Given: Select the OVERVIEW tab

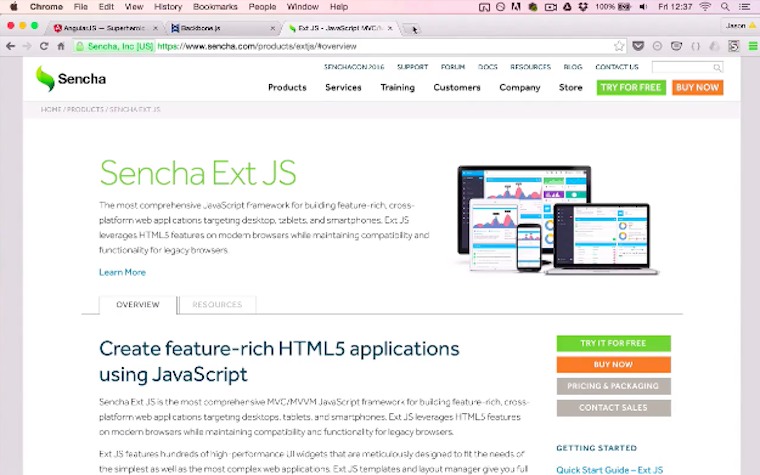Looking at the screenshot, I should (x=138, y=304).
